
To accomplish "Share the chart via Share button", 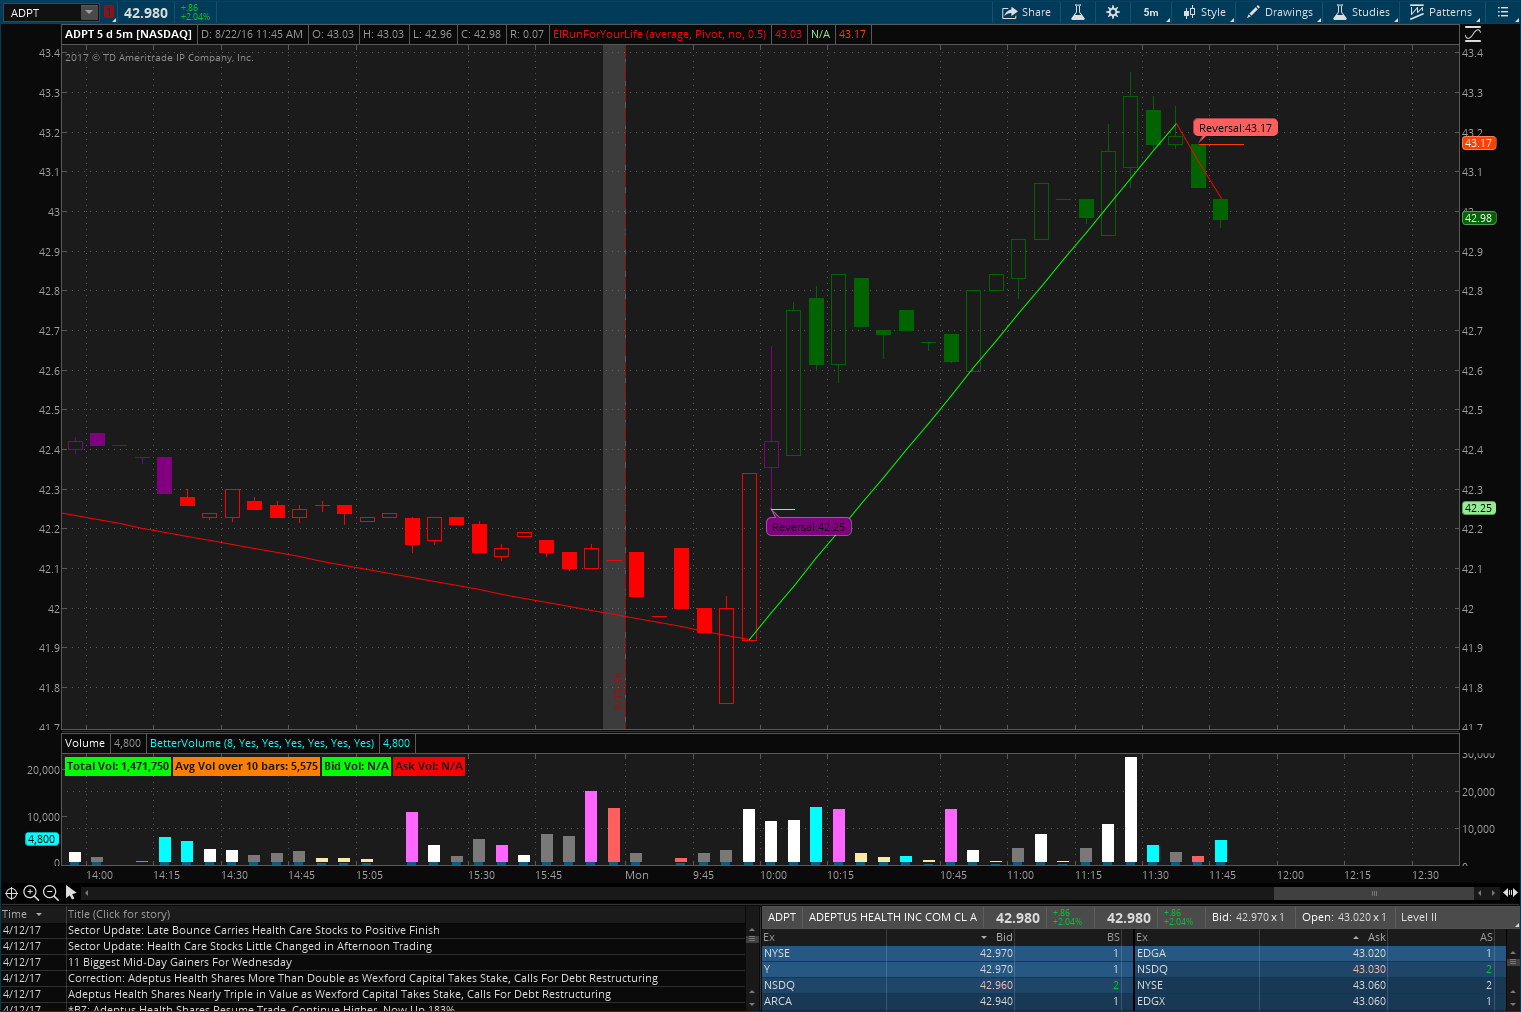I will click(1027, 12).
